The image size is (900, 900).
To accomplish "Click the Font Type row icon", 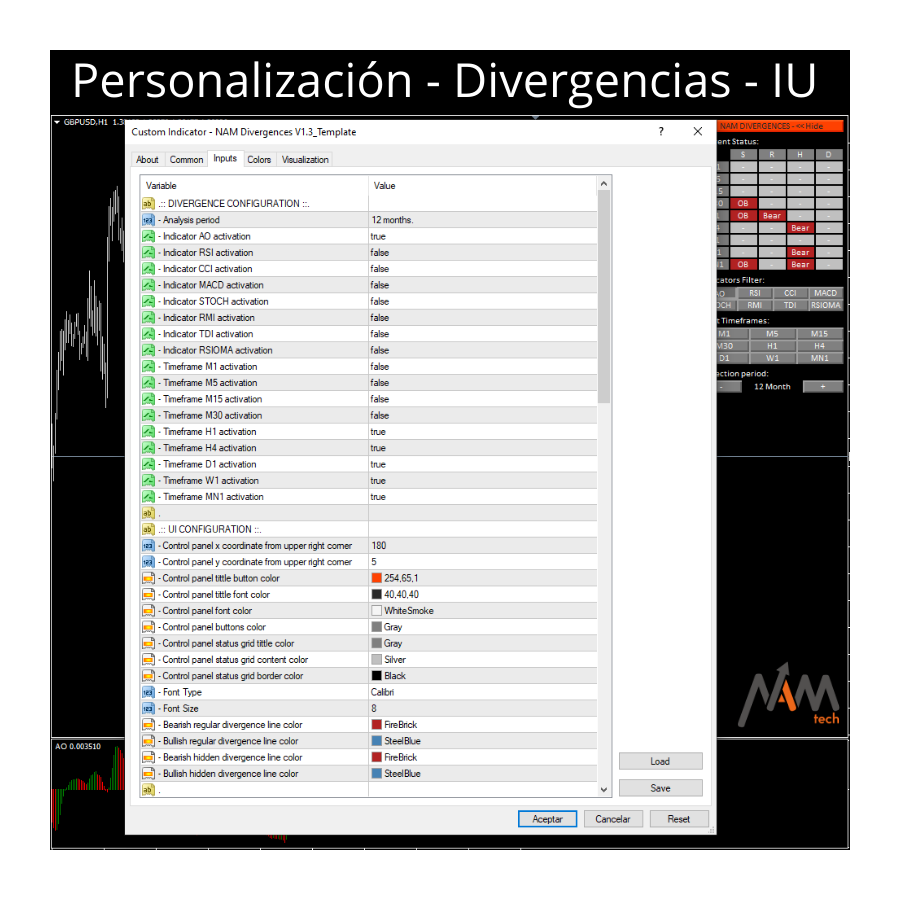I will (148, 692).
